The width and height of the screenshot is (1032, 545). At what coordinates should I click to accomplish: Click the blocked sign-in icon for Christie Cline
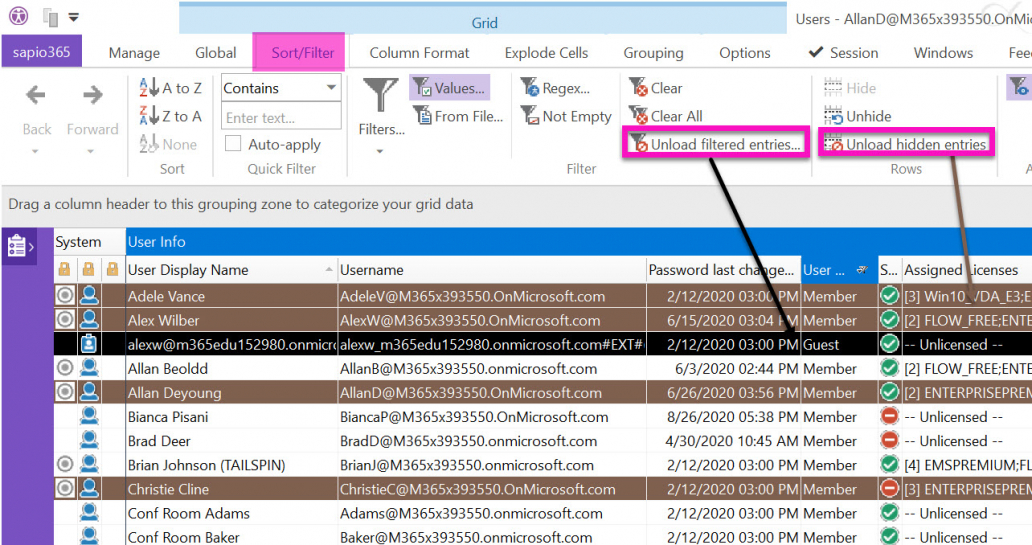tap(889, 488)
